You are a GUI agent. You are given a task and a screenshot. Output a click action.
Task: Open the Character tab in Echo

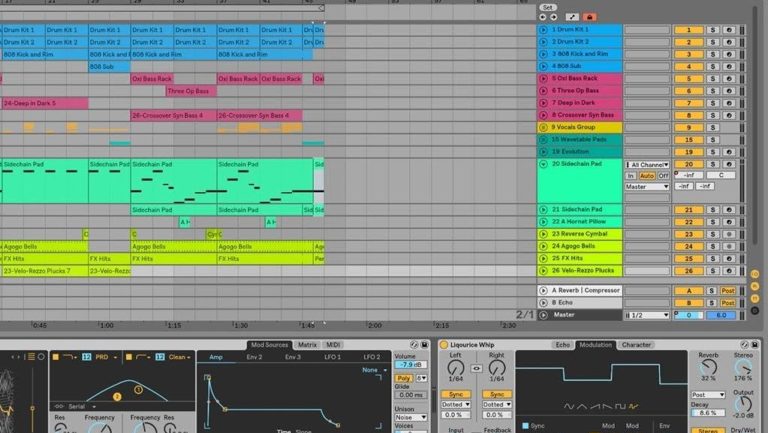pos(636,345)
